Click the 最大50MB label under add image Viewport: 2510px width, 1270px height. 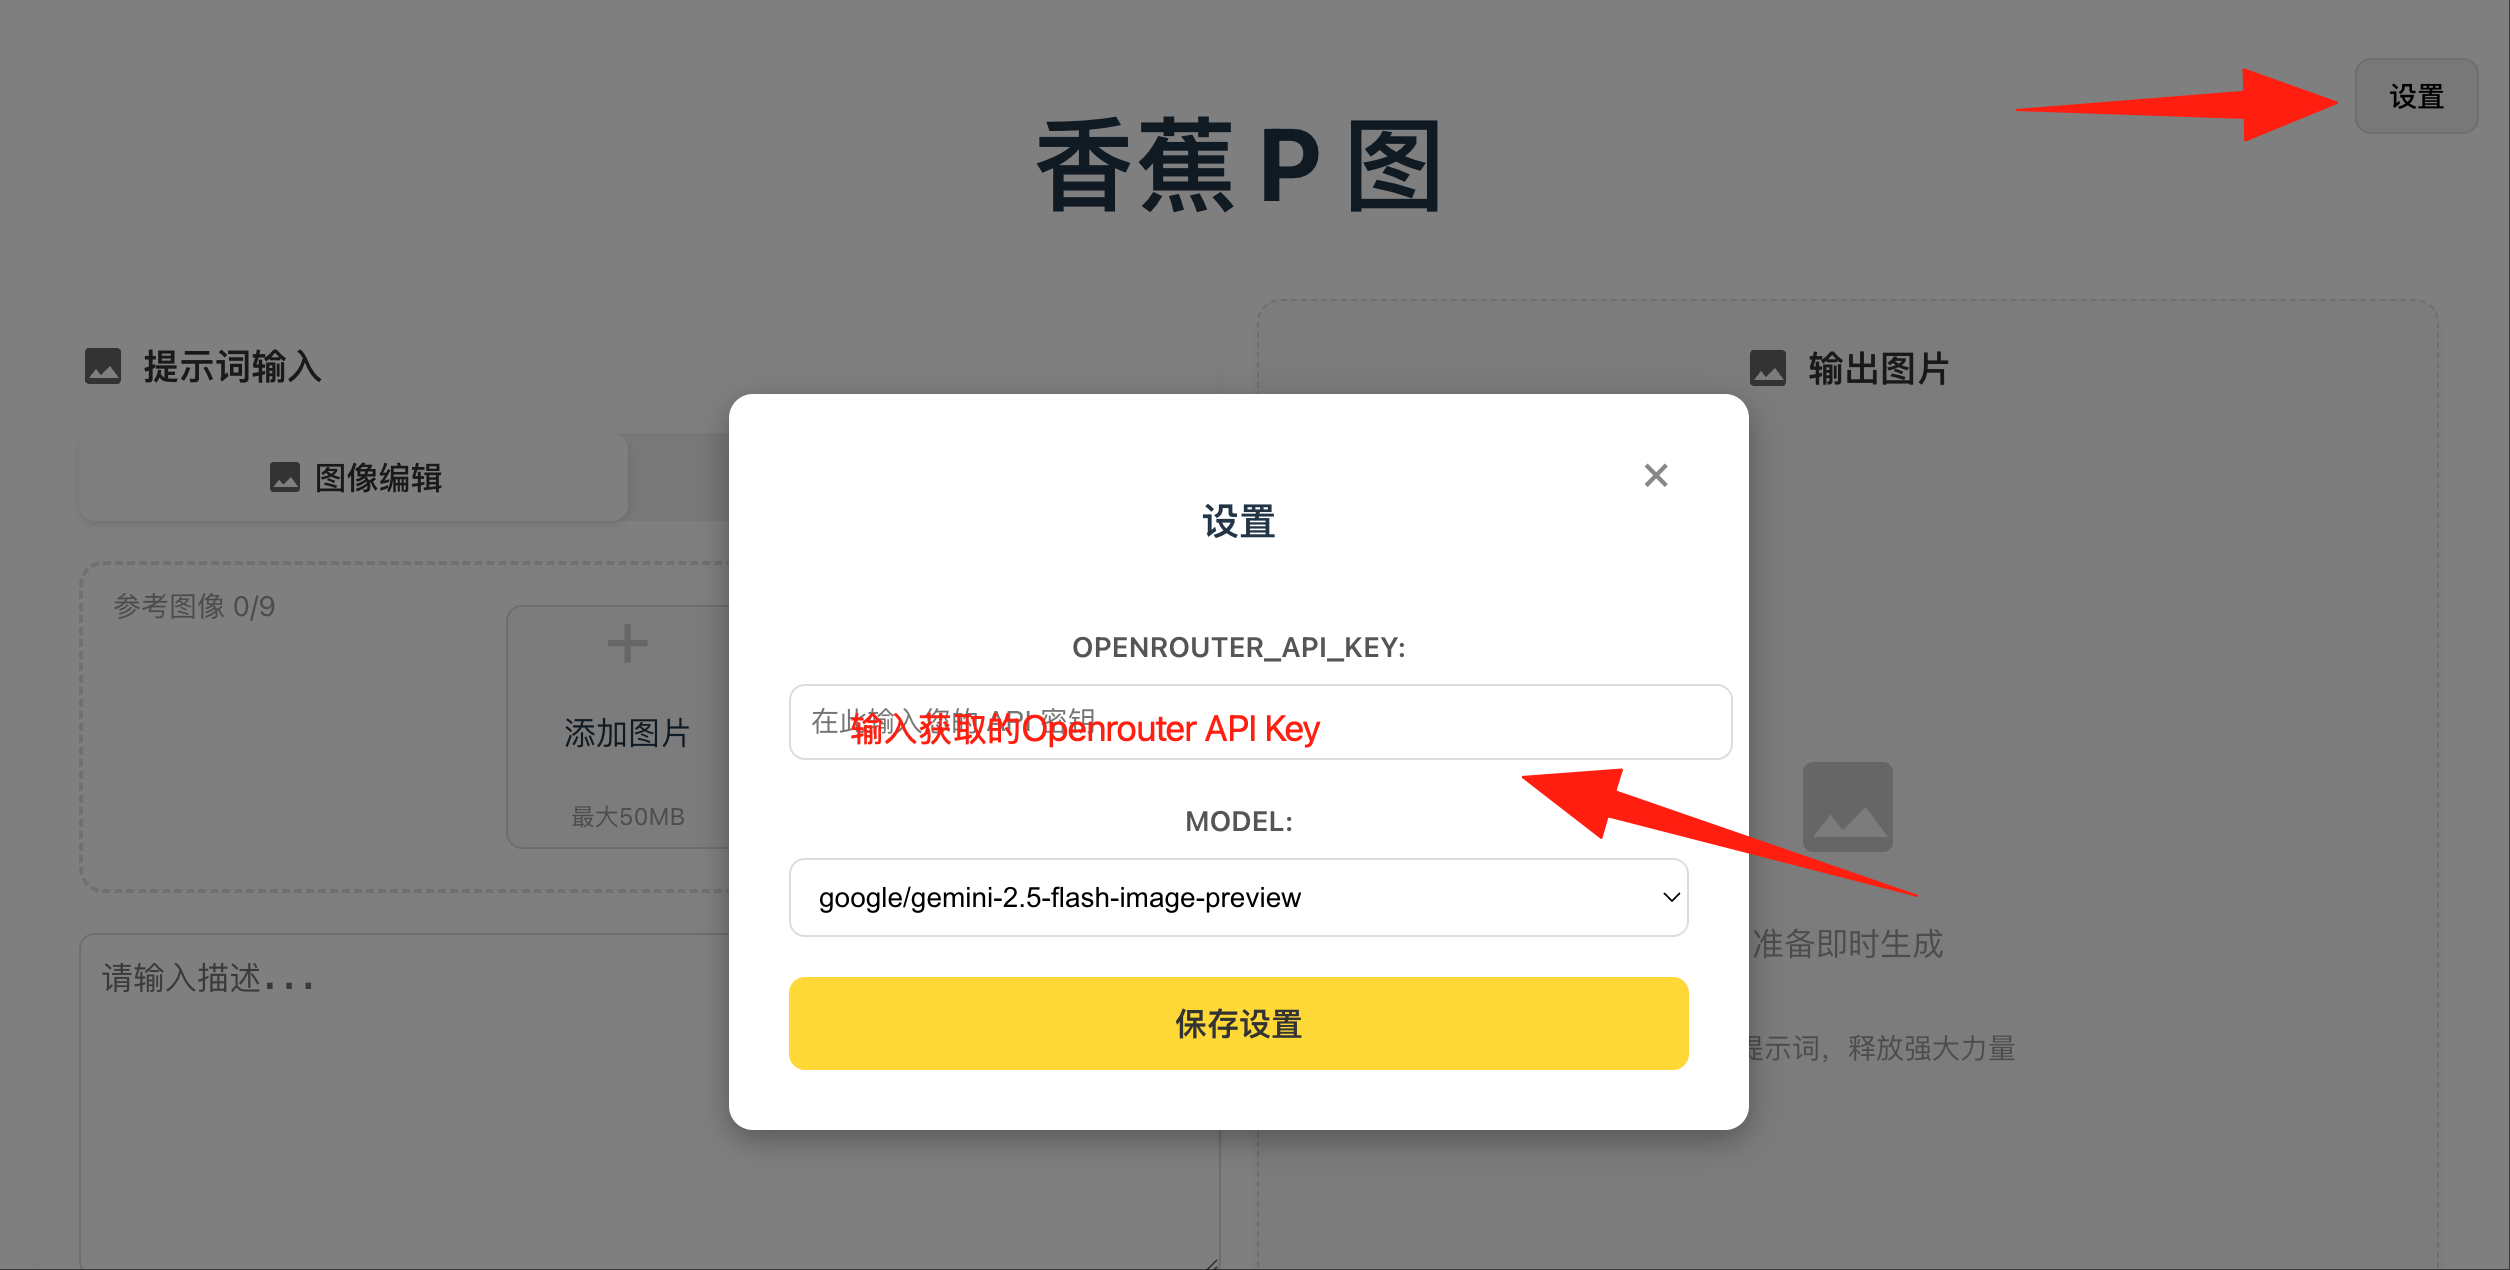(x=627, y=817)
